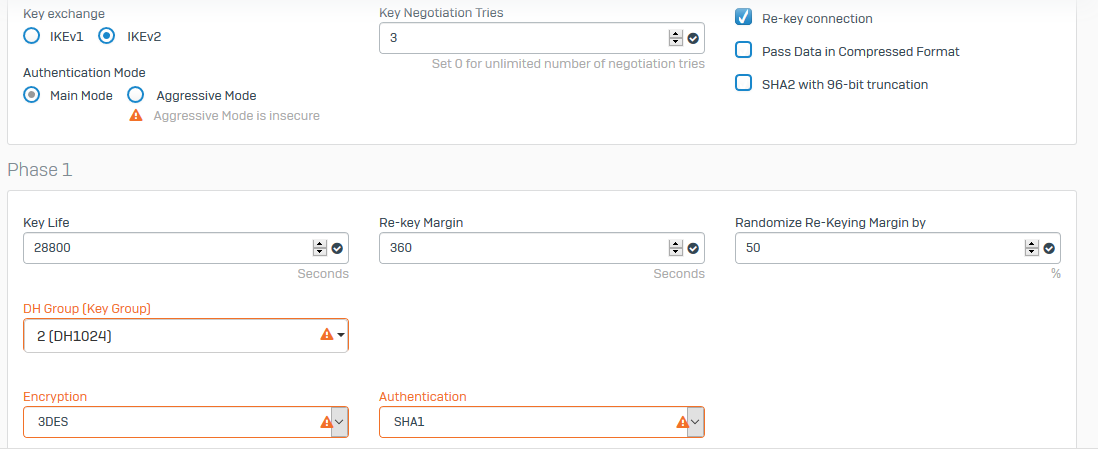This screenshot has width=1098, height=451.
Task: Select the IKEv2 radio button
Action: point(106,36)
